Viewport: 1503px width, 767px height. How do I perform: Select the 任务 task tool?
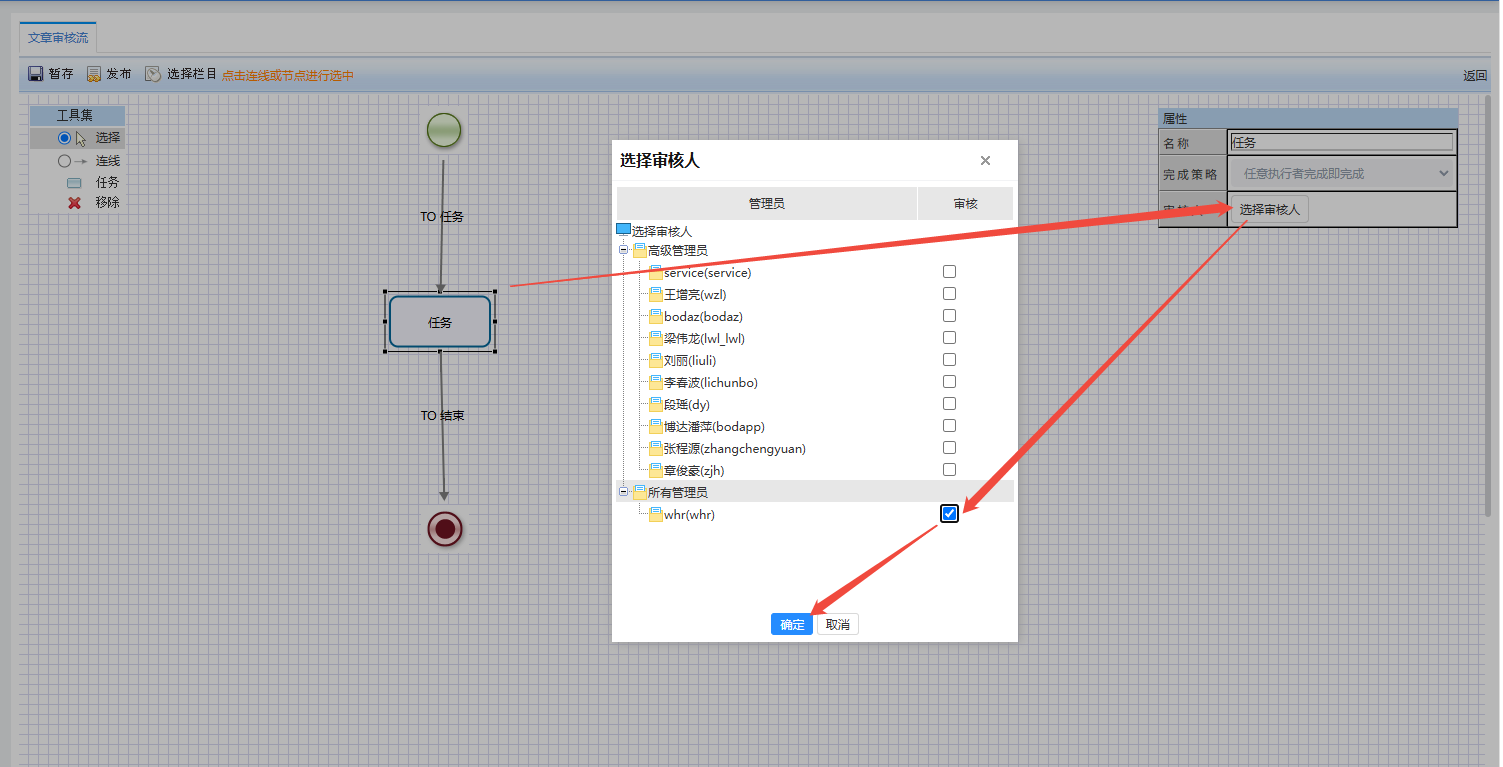click(x=74, y=183)
